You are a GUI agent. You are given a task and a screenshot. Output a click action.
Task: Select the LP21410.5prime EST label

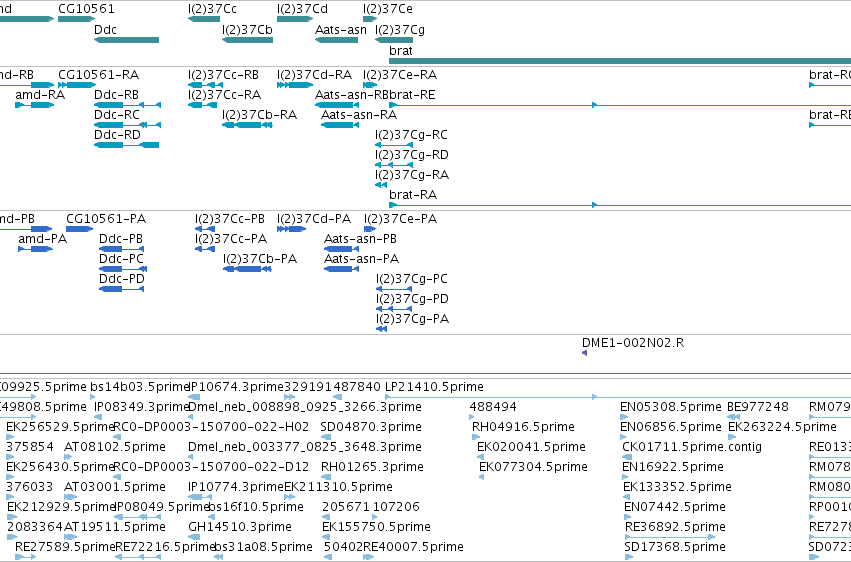pyautogui.click(x=434, y=387)
